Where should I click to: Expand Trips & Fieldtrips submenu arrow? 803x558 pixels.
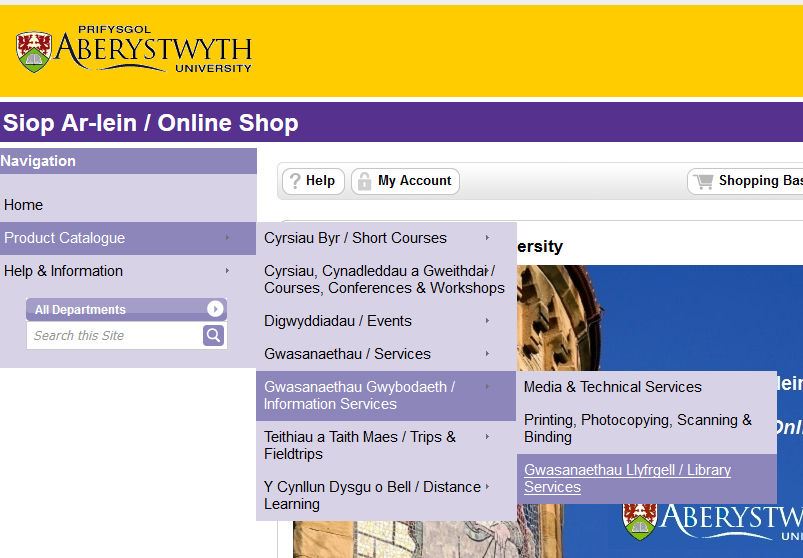pyautogui.click(x=488, y=436)
